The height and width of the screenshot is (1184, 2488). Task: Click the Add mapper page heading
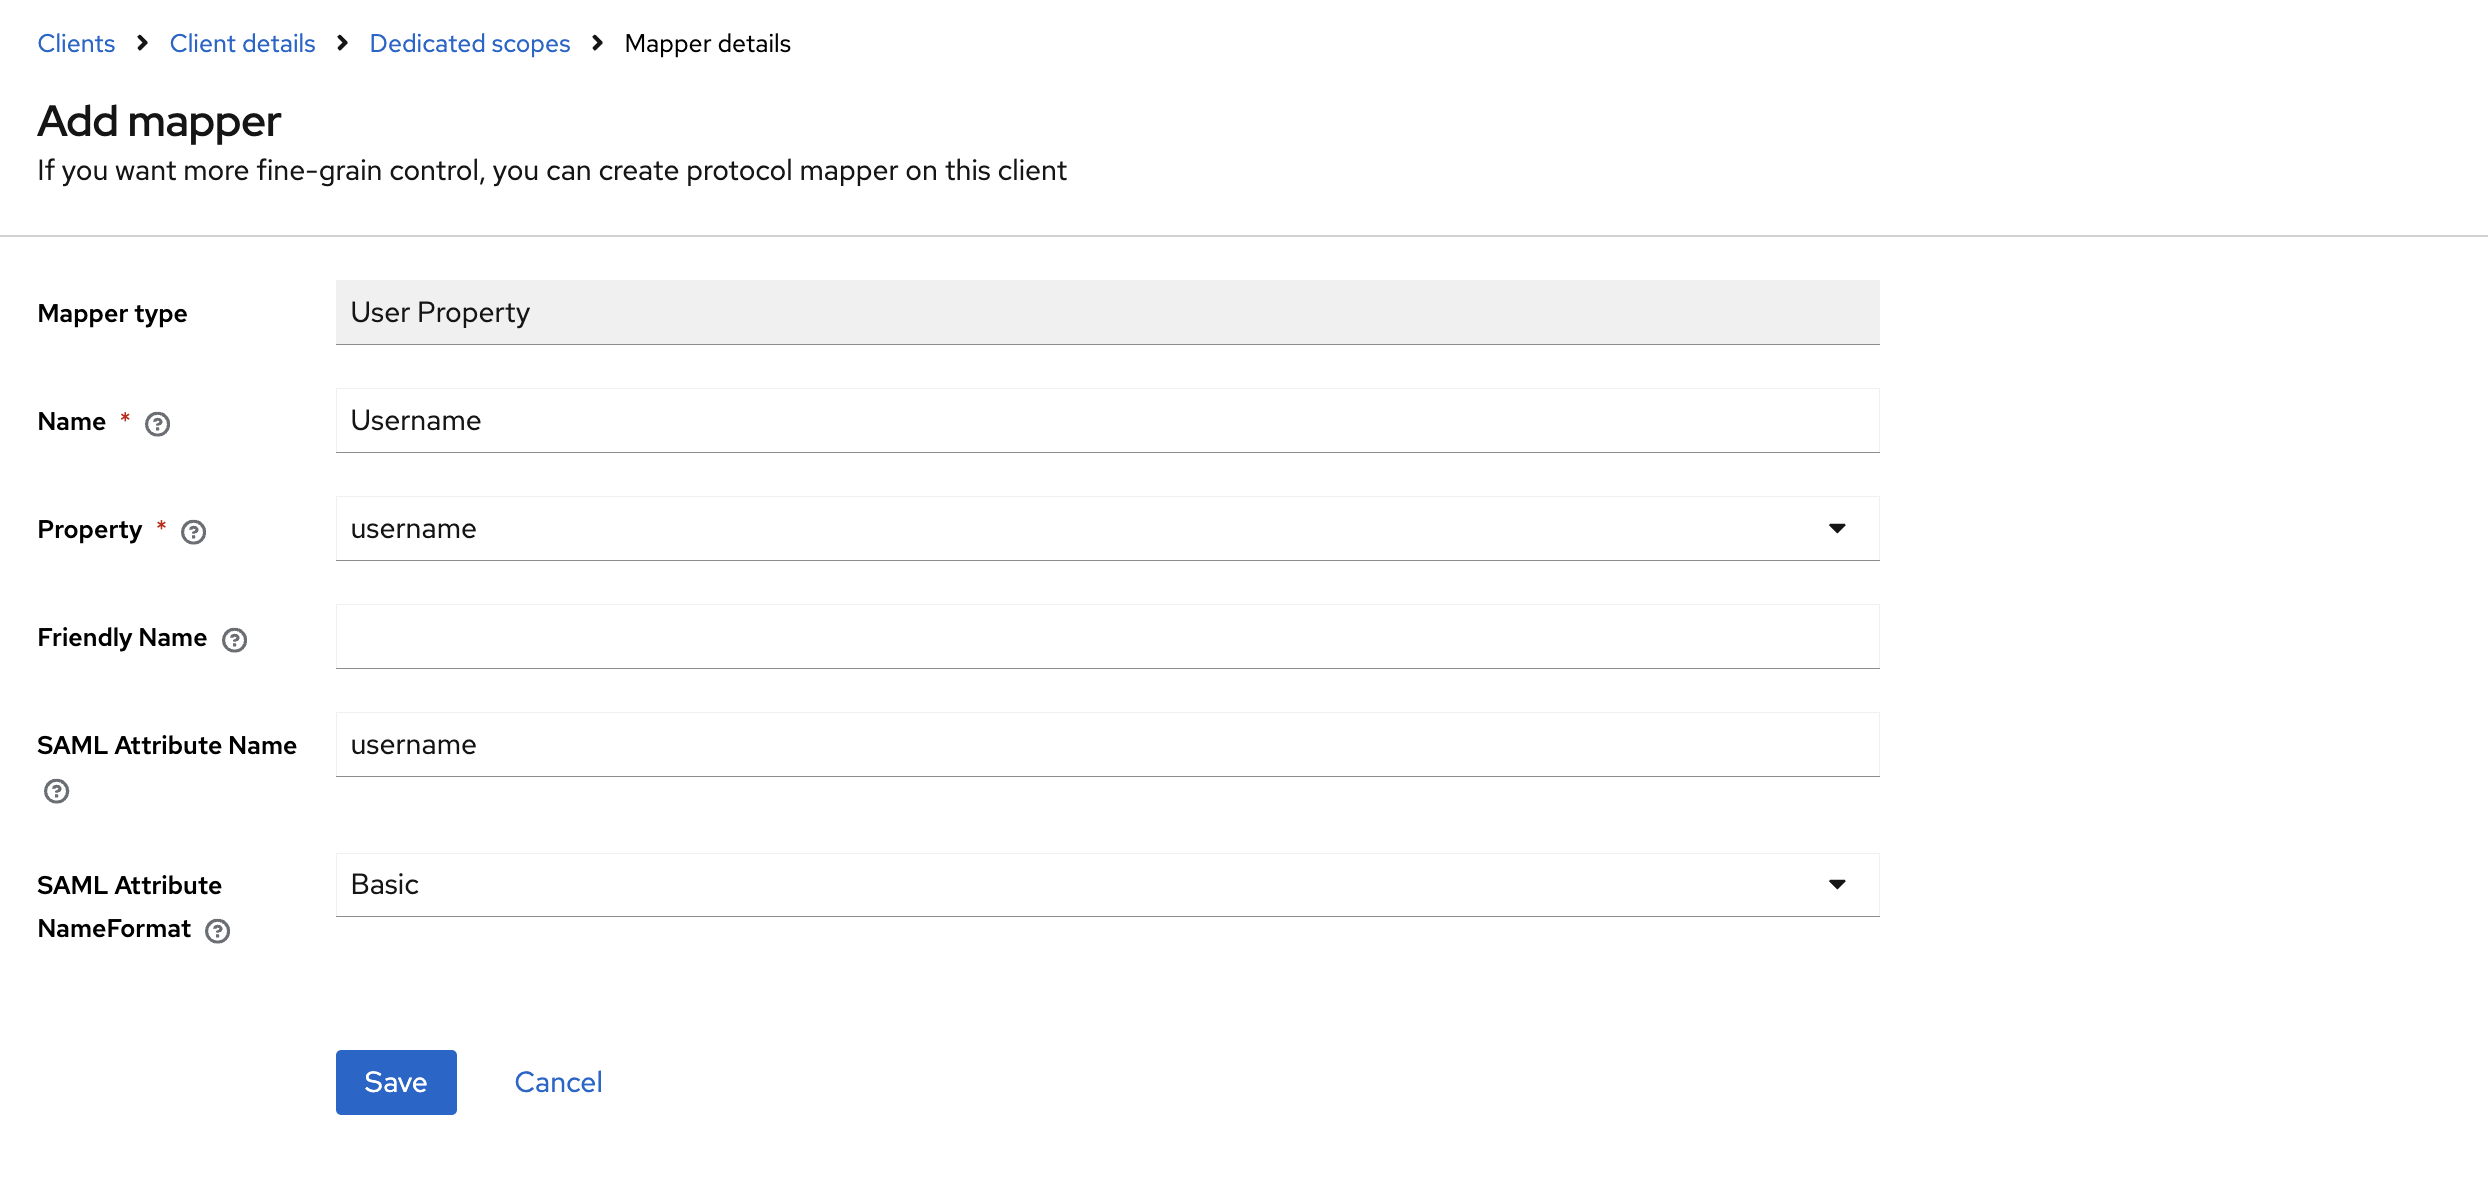(x=159, y=120)
